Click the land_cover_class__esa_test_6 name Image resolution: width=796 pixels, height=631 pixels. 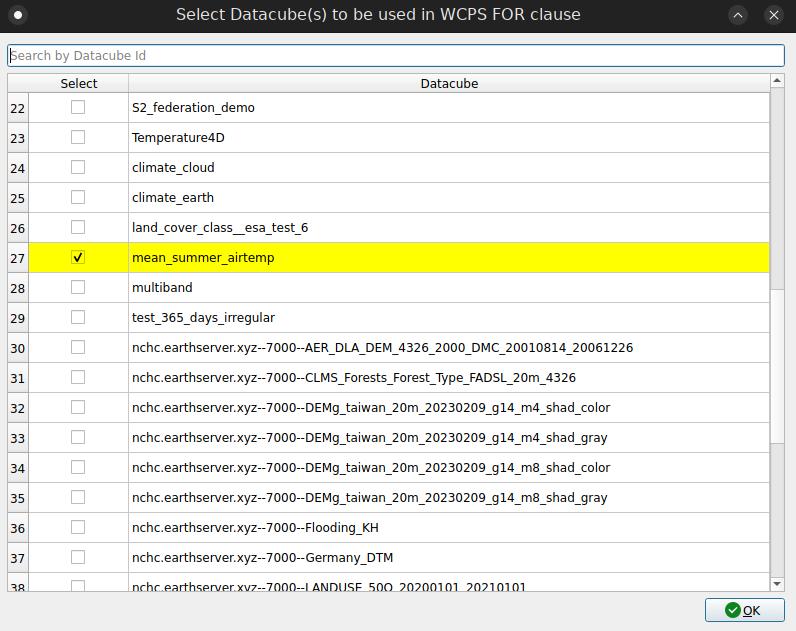tap(220, 227)
